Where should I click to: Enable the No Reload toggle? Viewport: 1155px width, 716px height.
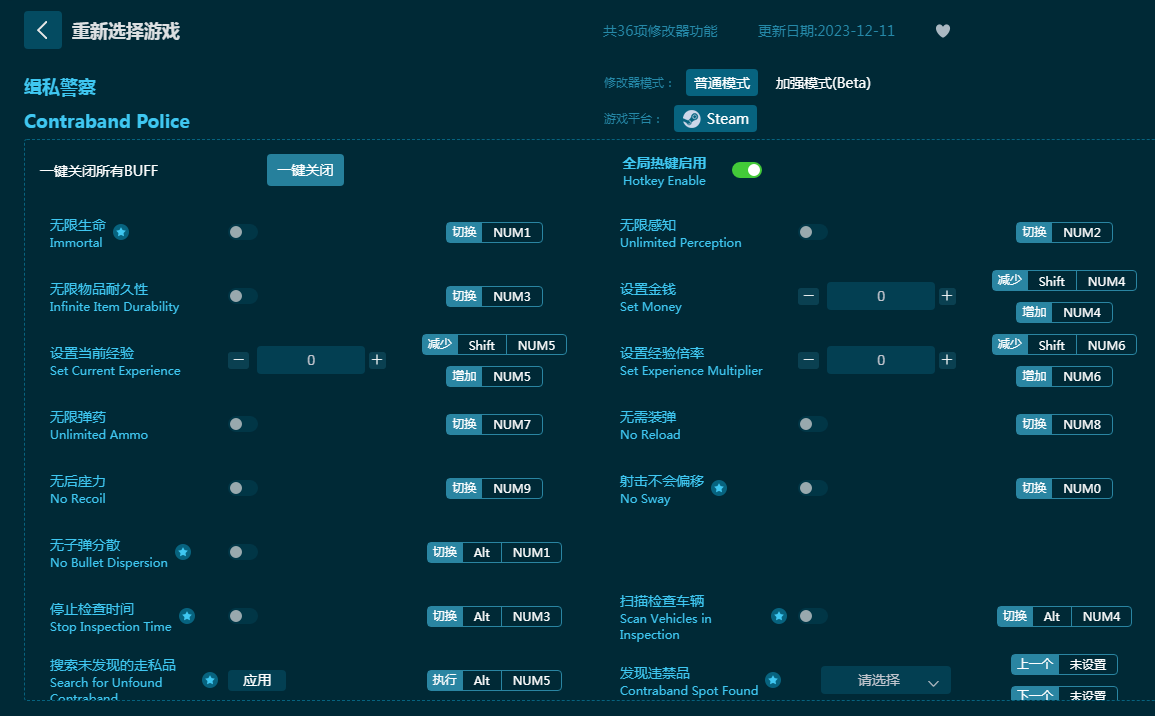[x=812, y=424]
